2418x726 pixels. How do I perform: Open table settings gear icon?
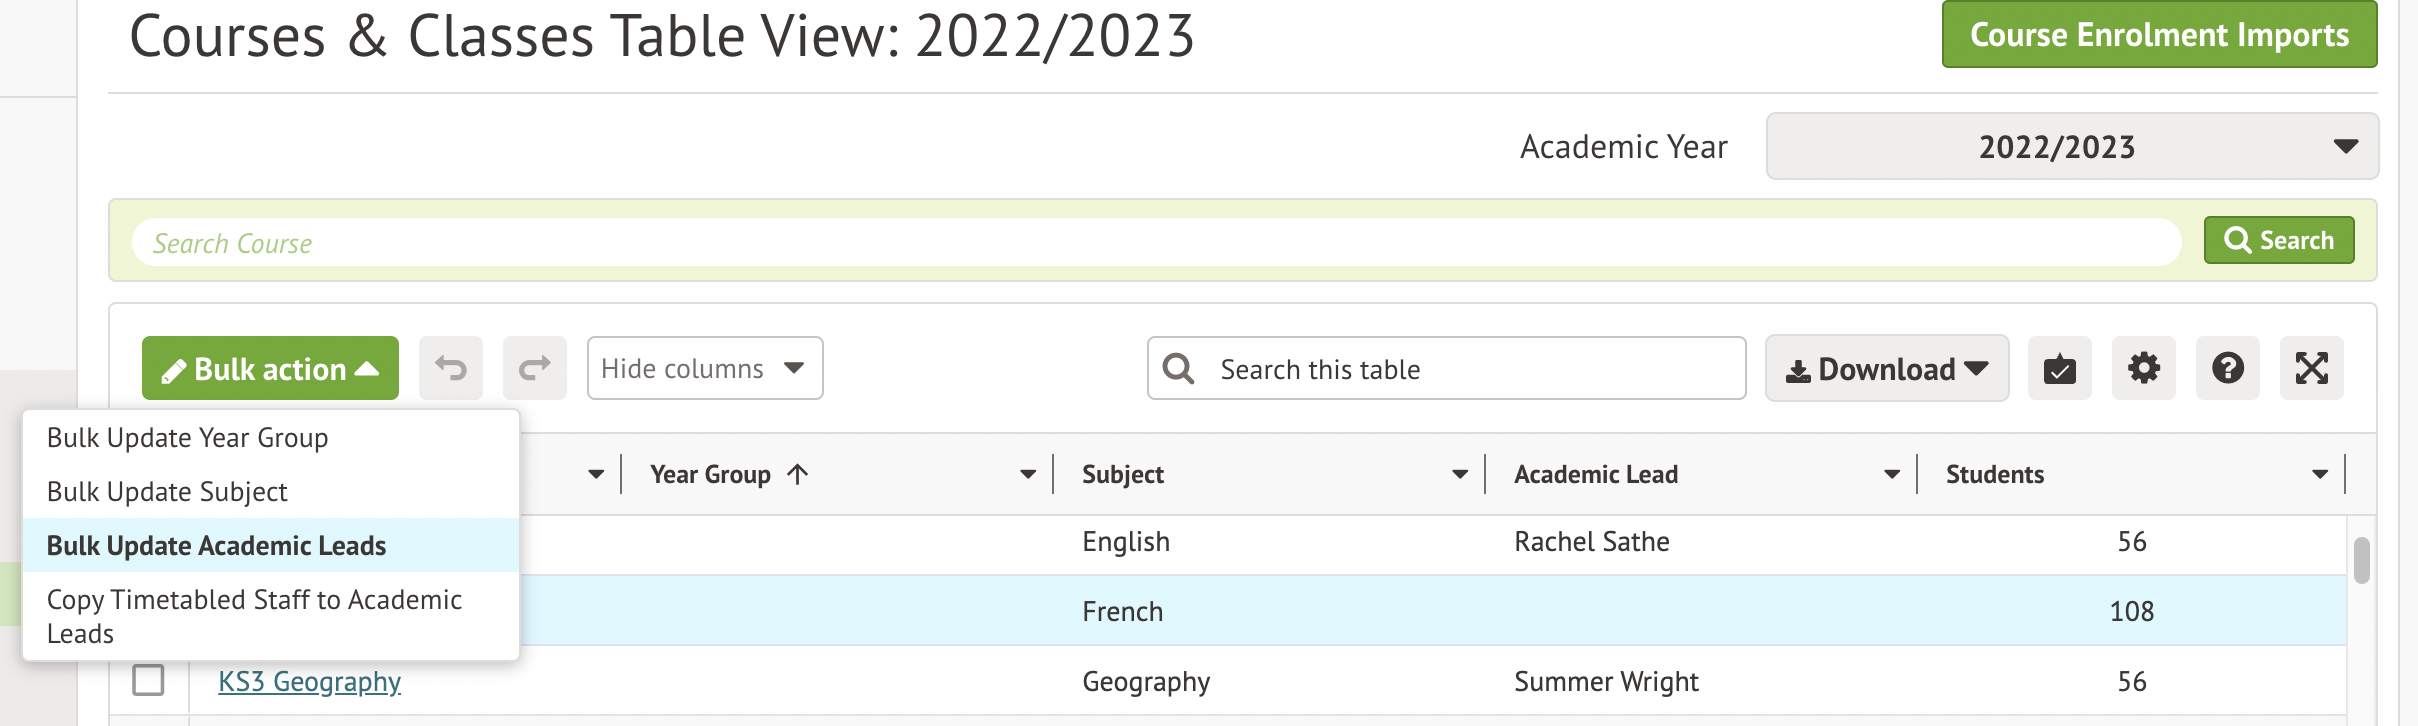(x=2143, y=369)
